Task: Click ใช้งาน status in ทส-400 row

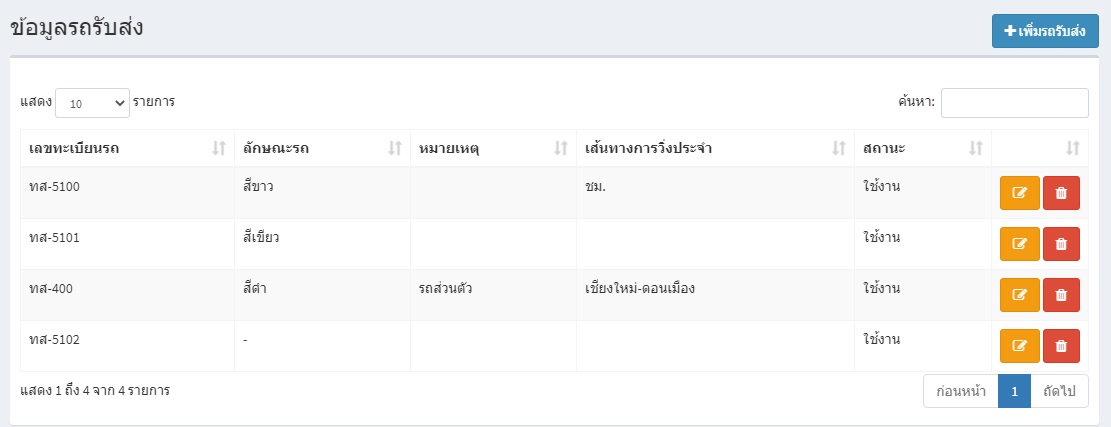Action: pyautogui.click(x=881, y=289)
